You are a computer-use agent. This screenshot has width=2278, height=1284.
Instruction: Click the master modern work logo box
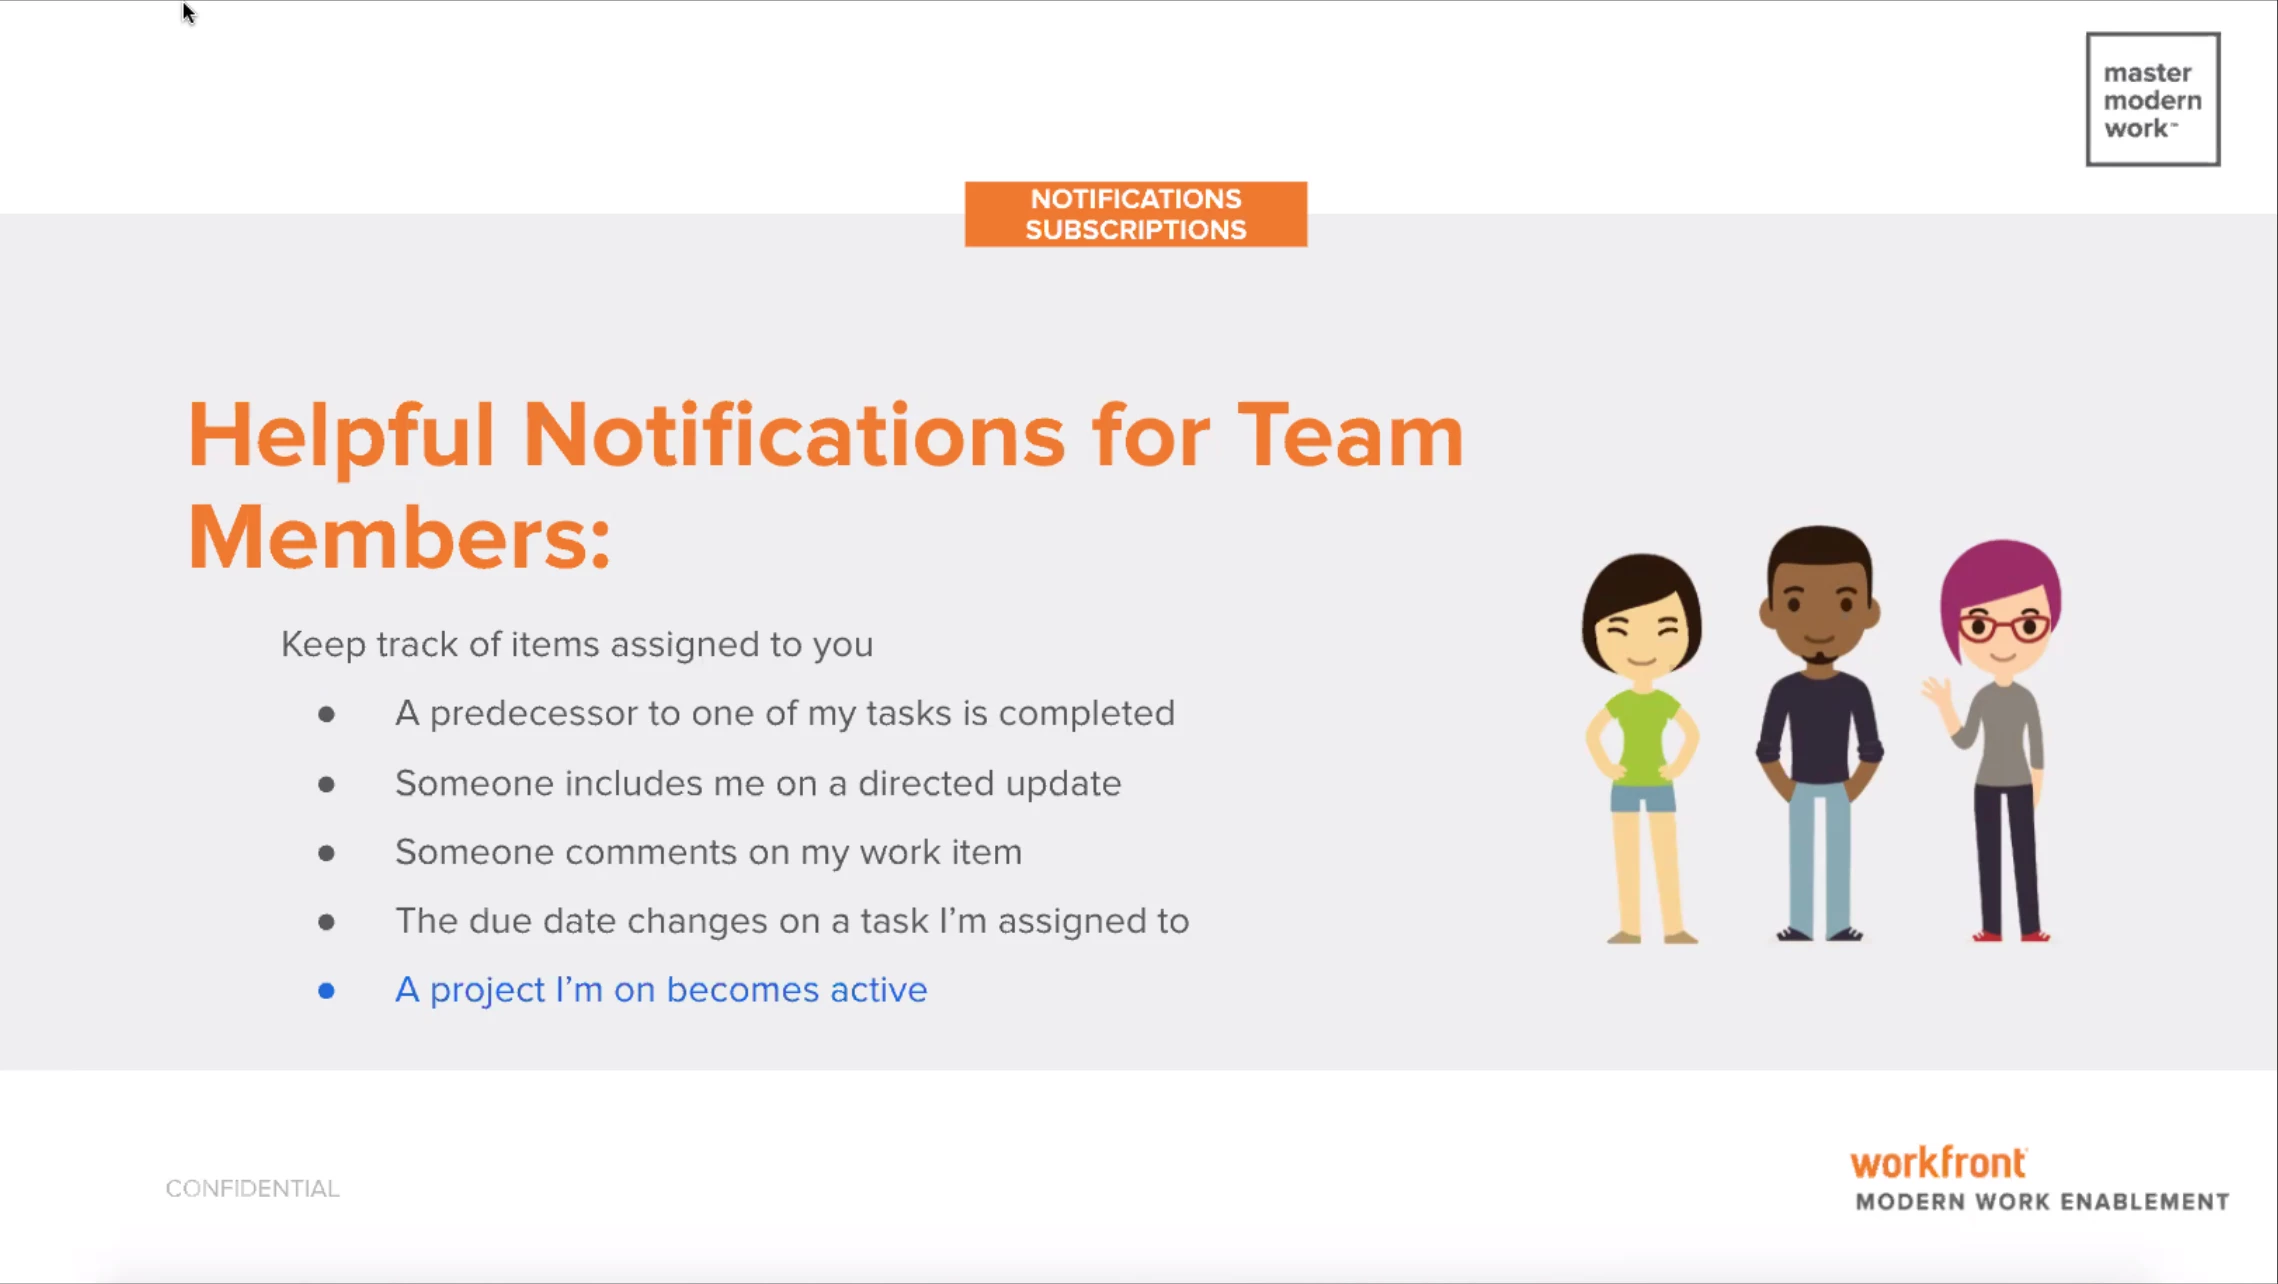(2152, 99)
